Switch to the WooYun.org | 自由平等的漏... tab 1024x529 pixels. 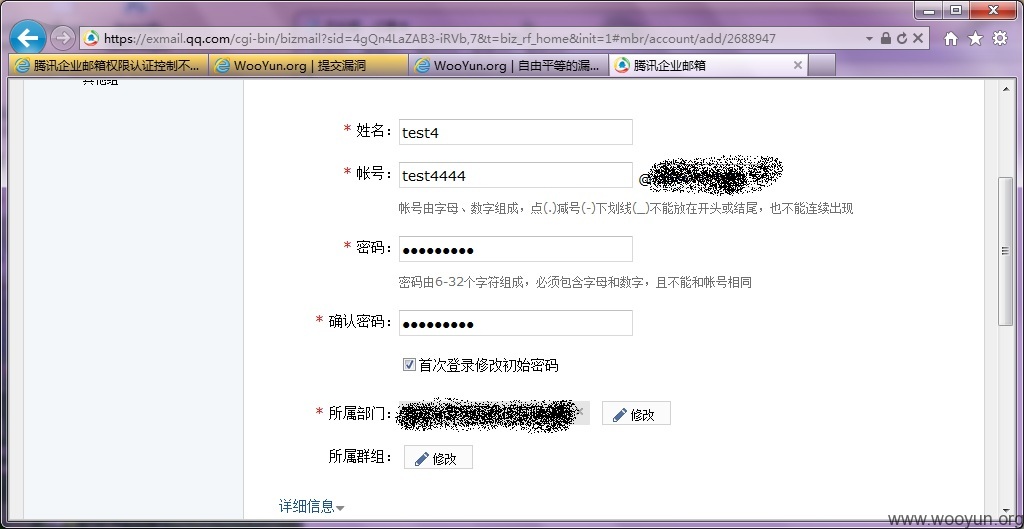pos(509,65)
